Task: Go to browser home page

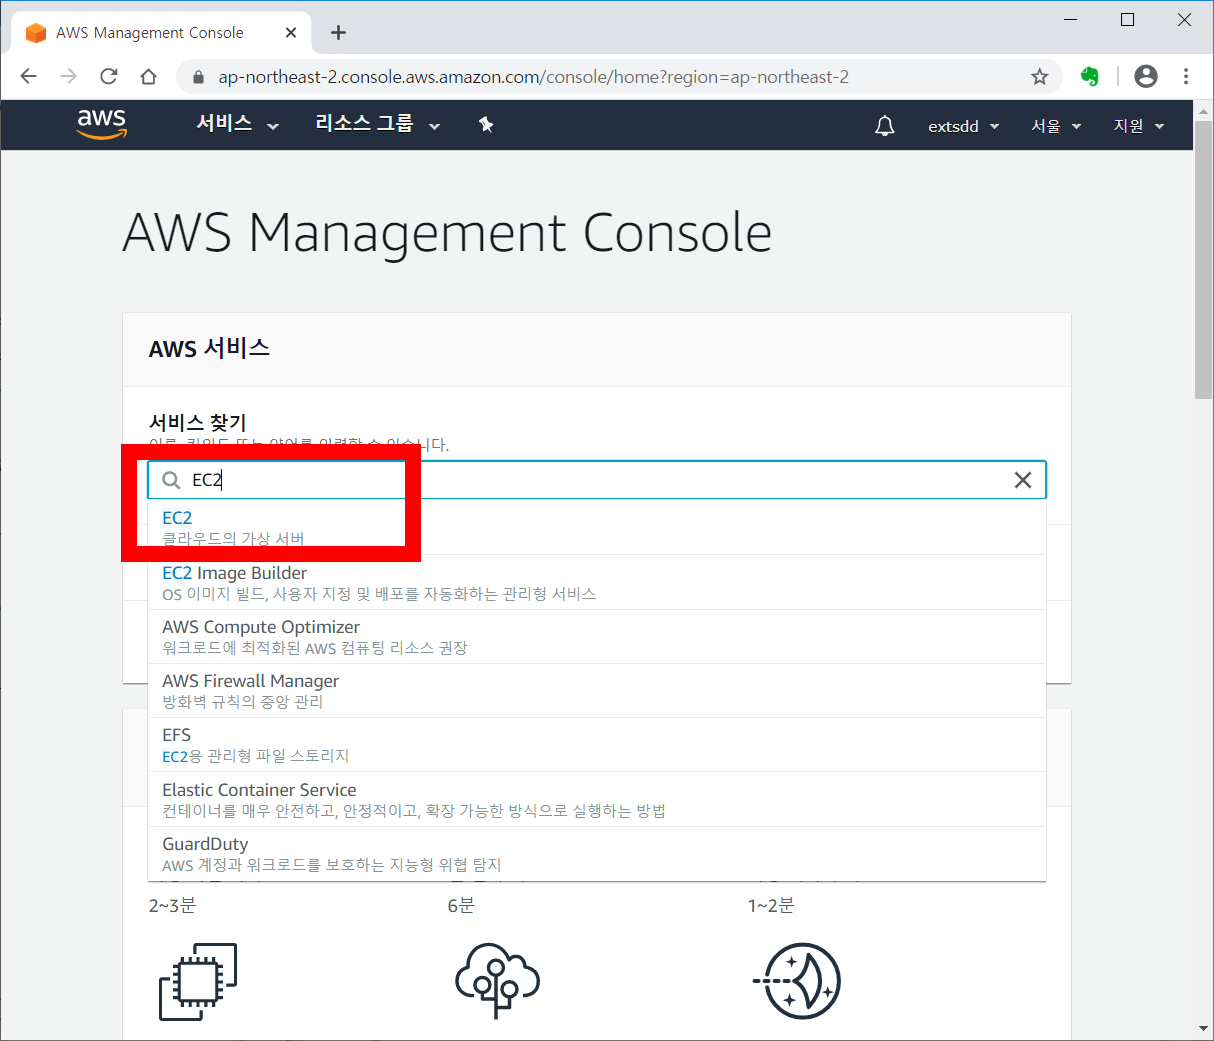Action: tap(148, 77)
